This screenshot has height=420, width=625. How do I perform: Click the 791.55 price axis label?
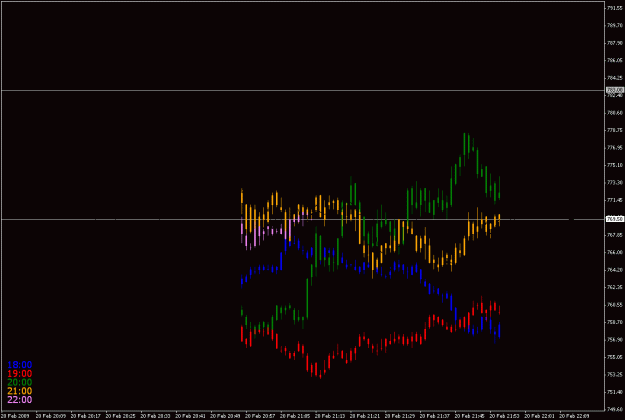615,8
